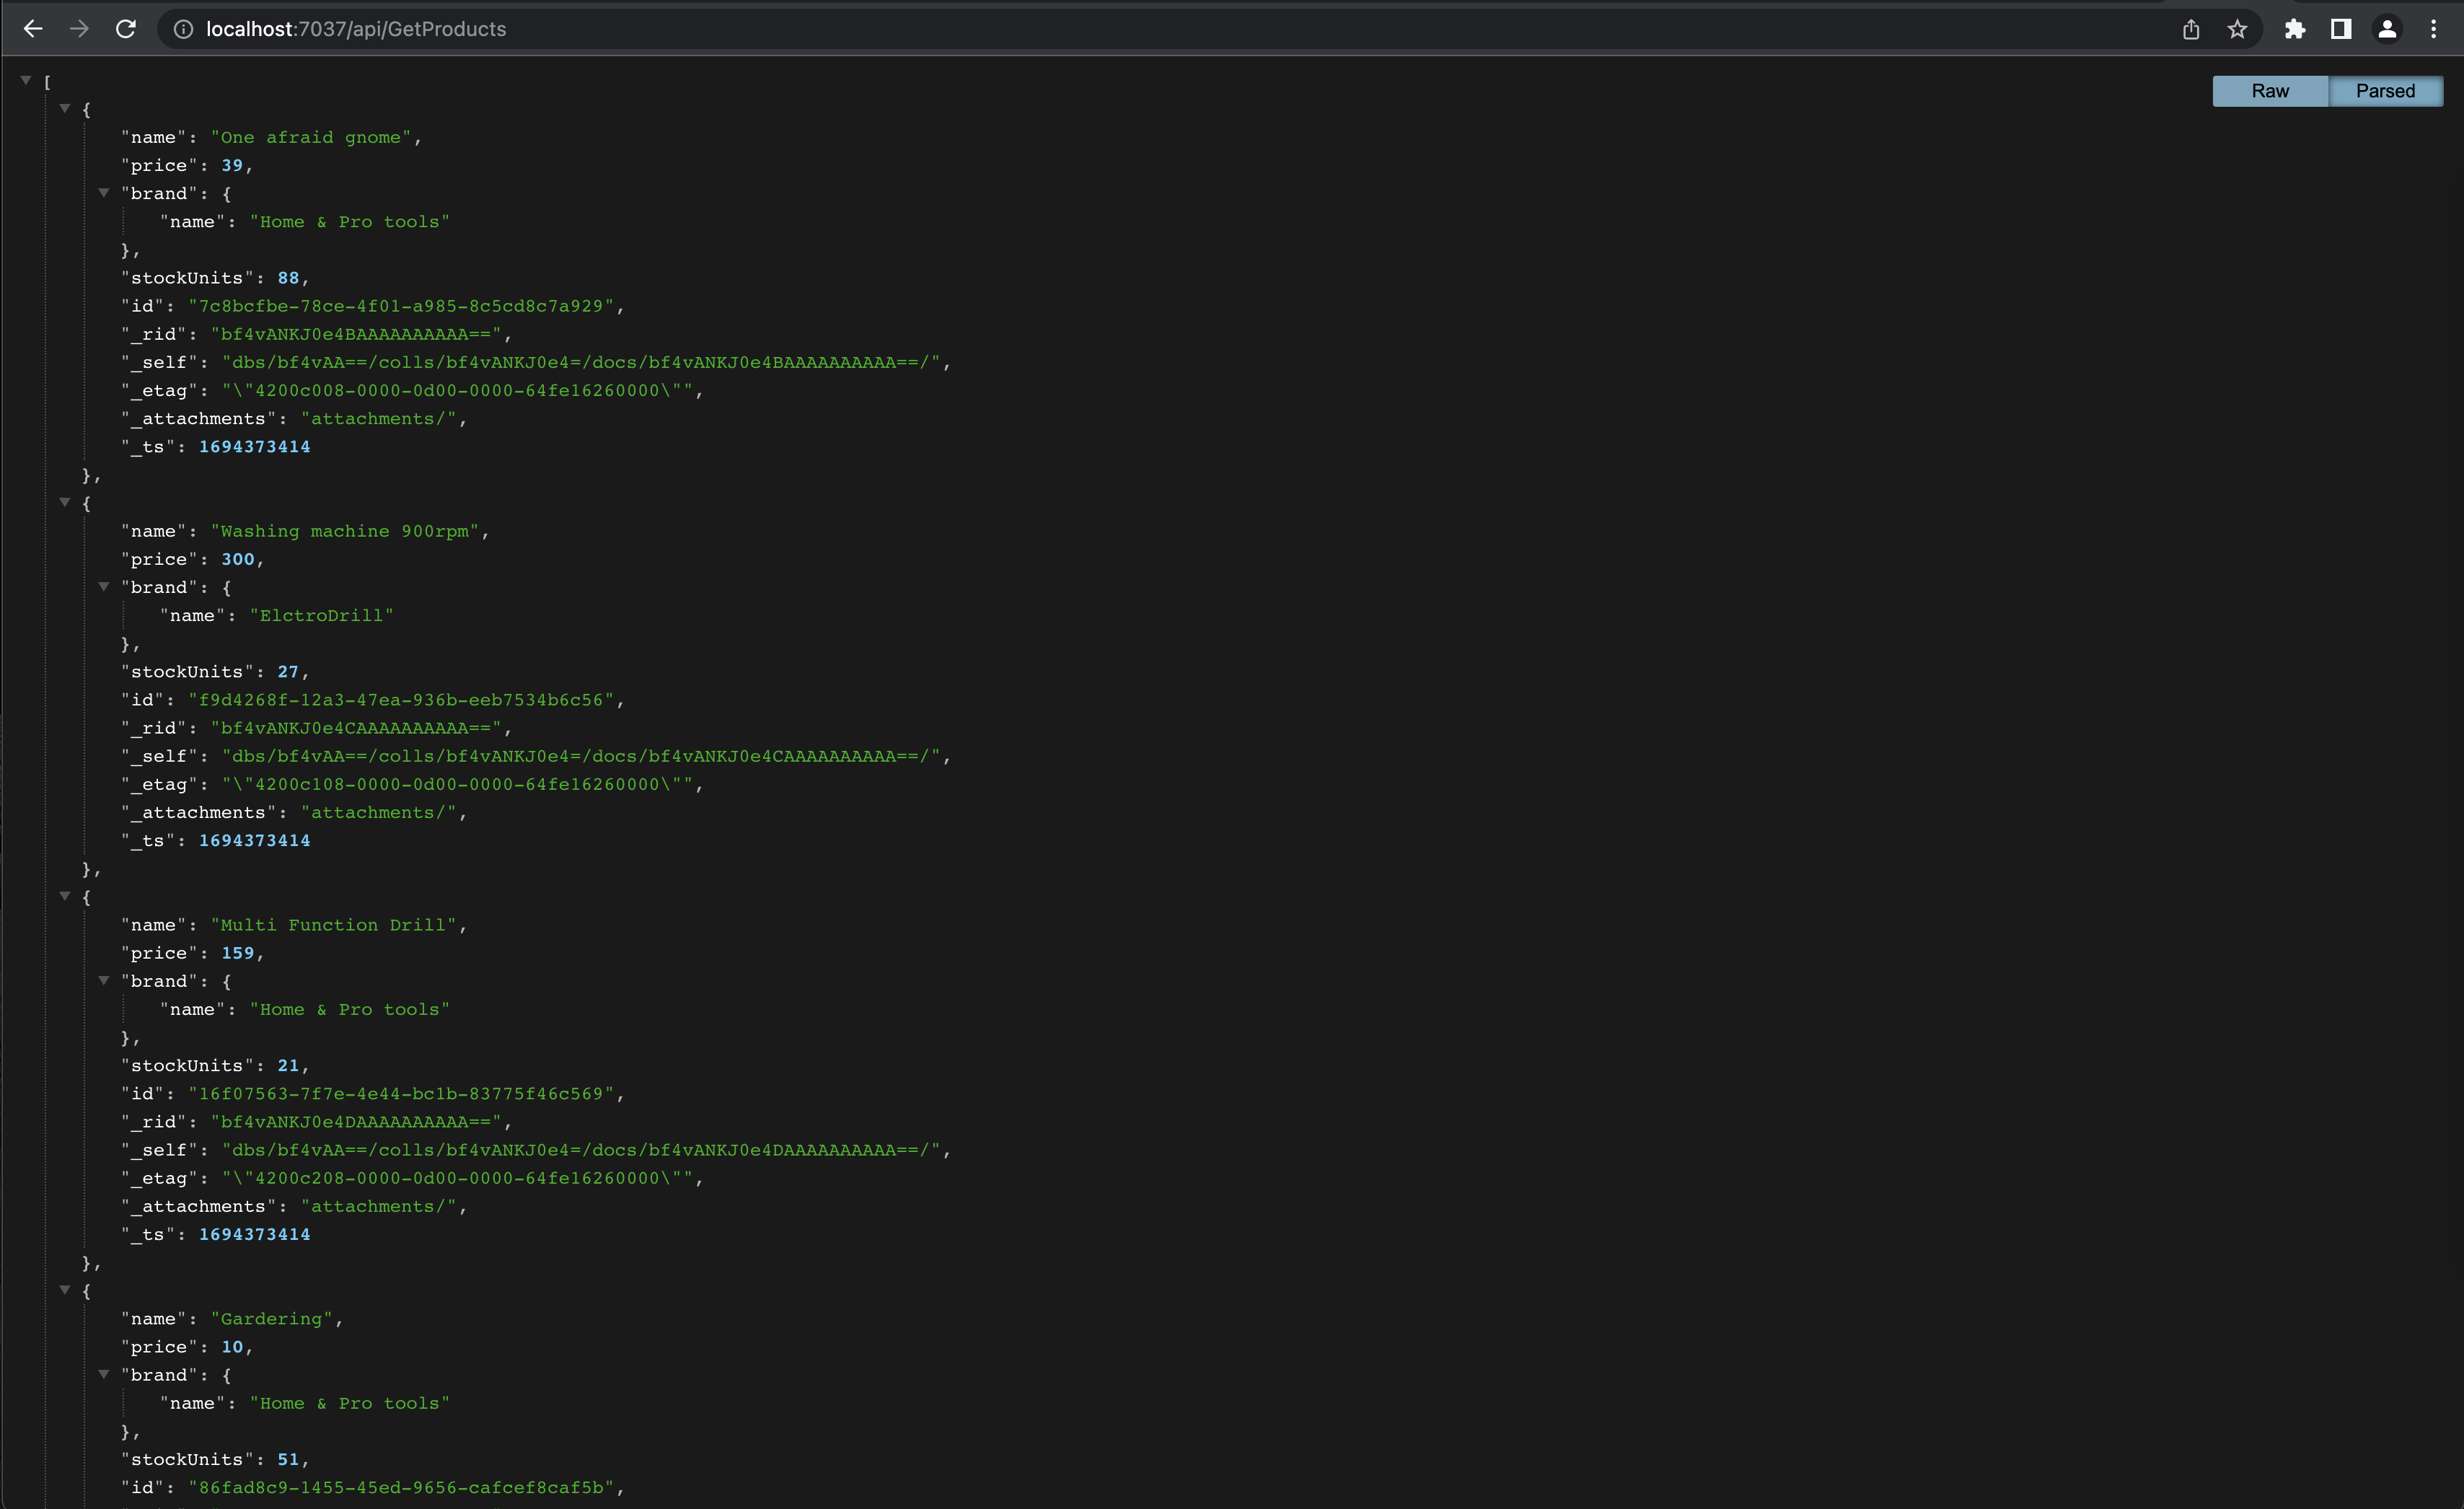Bookmark this page with the star icon
Screen dimensions: 2464x1509
[2237, 29]
